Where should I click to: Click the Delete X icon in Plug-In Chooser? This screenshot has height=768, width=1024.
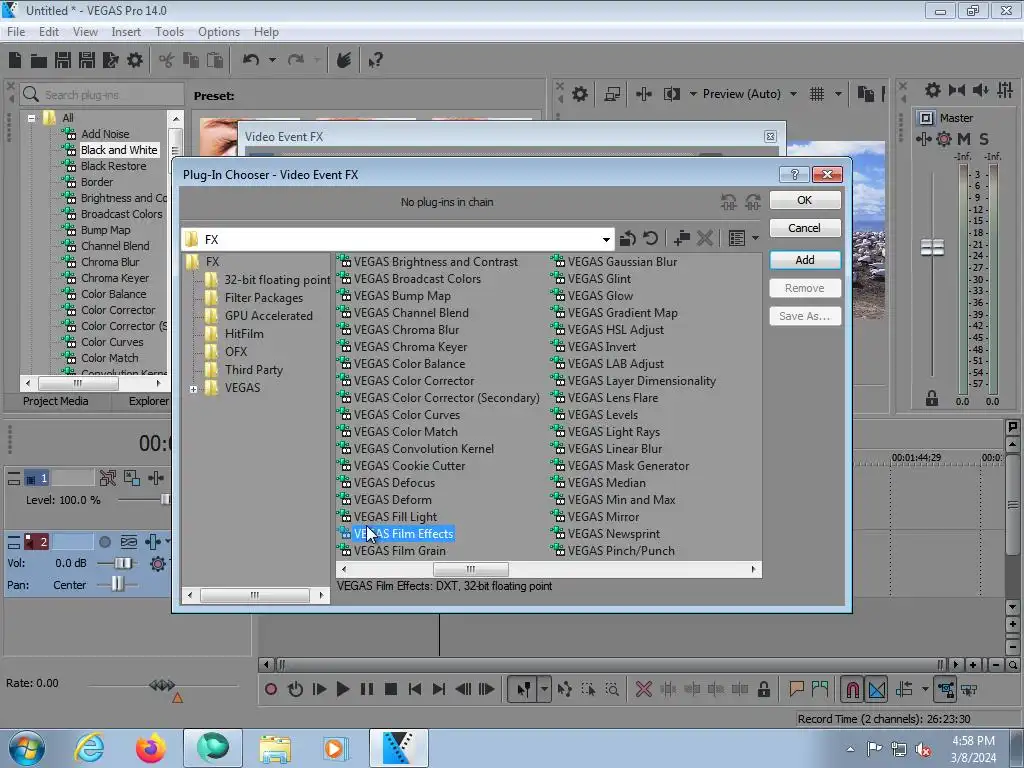pyautogui.click(x=705, y=238)
